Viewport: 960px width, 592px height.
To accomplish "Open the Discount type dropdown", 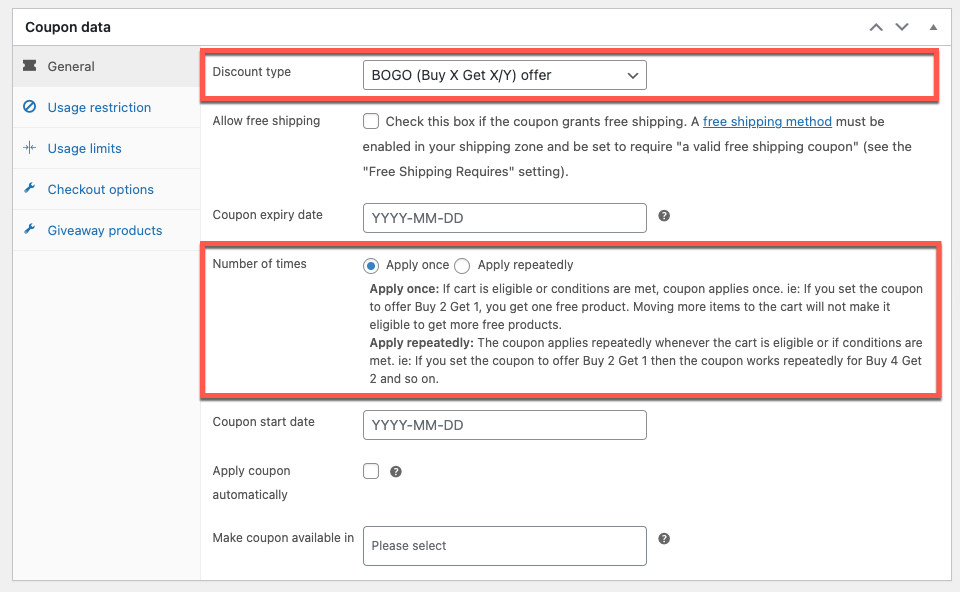I will [x=504, y=75].
